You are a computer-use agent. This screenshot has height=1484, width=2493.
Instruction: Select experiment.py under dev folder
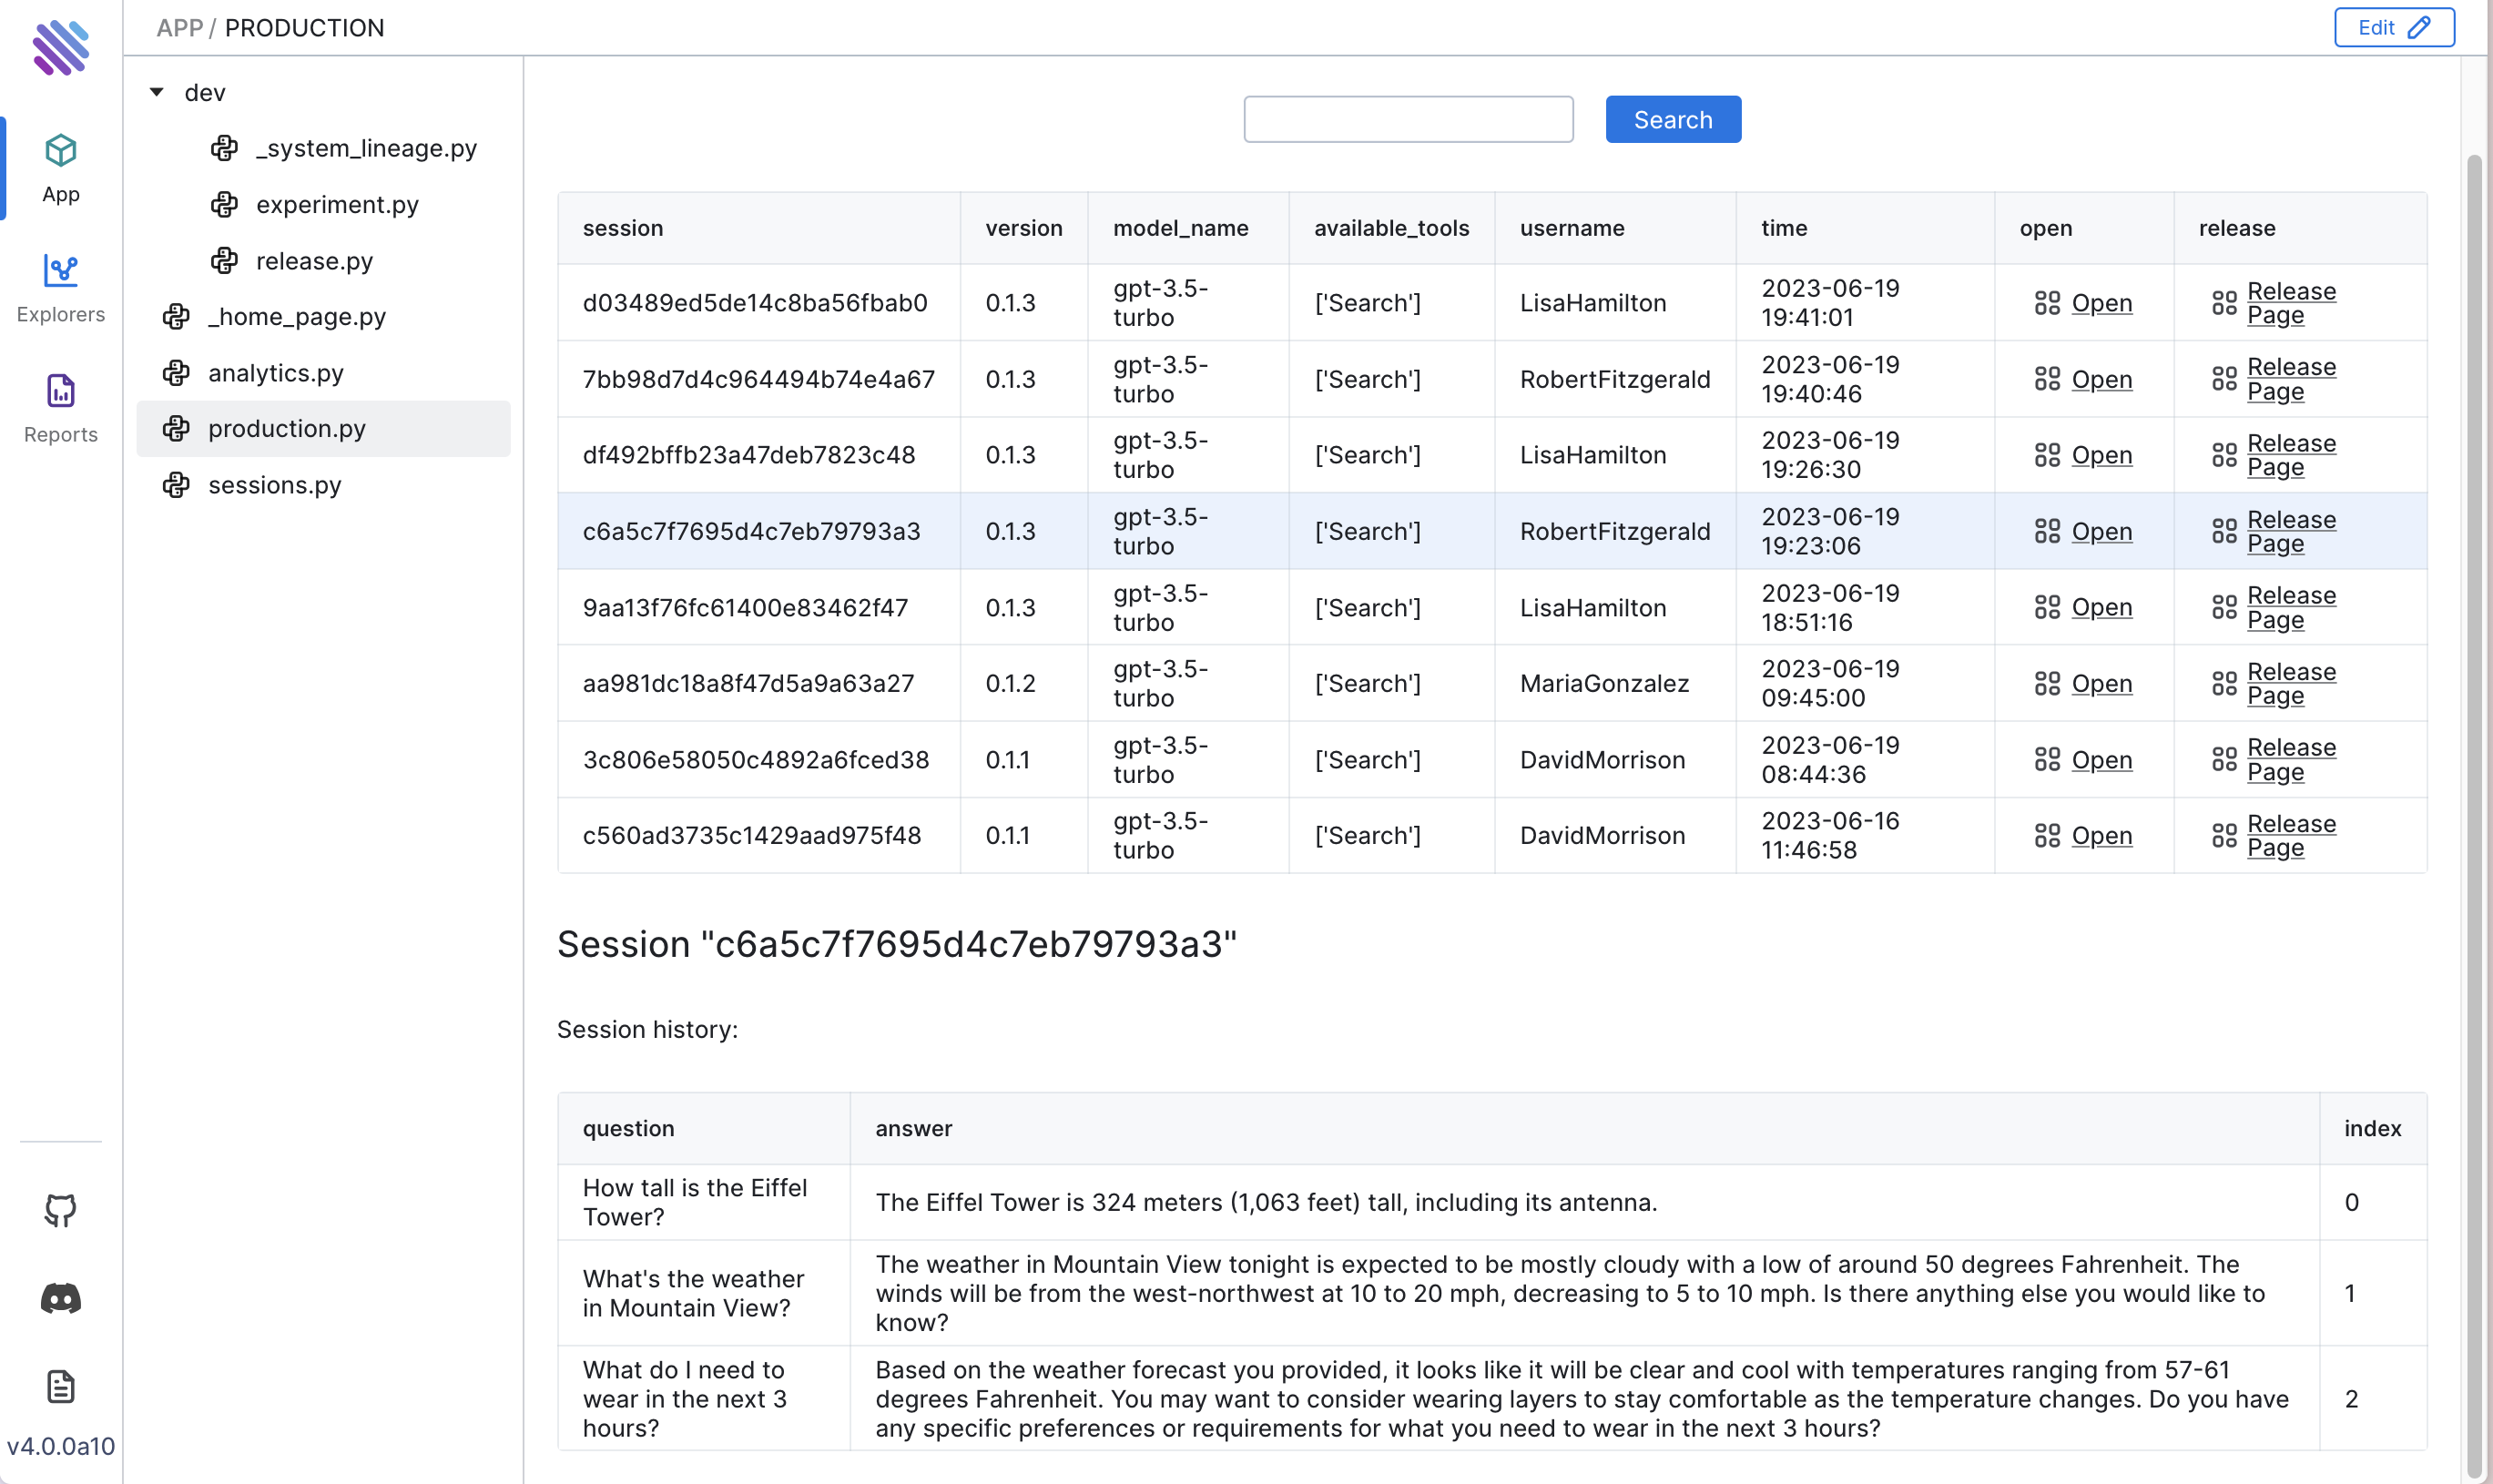pos(337,204)
